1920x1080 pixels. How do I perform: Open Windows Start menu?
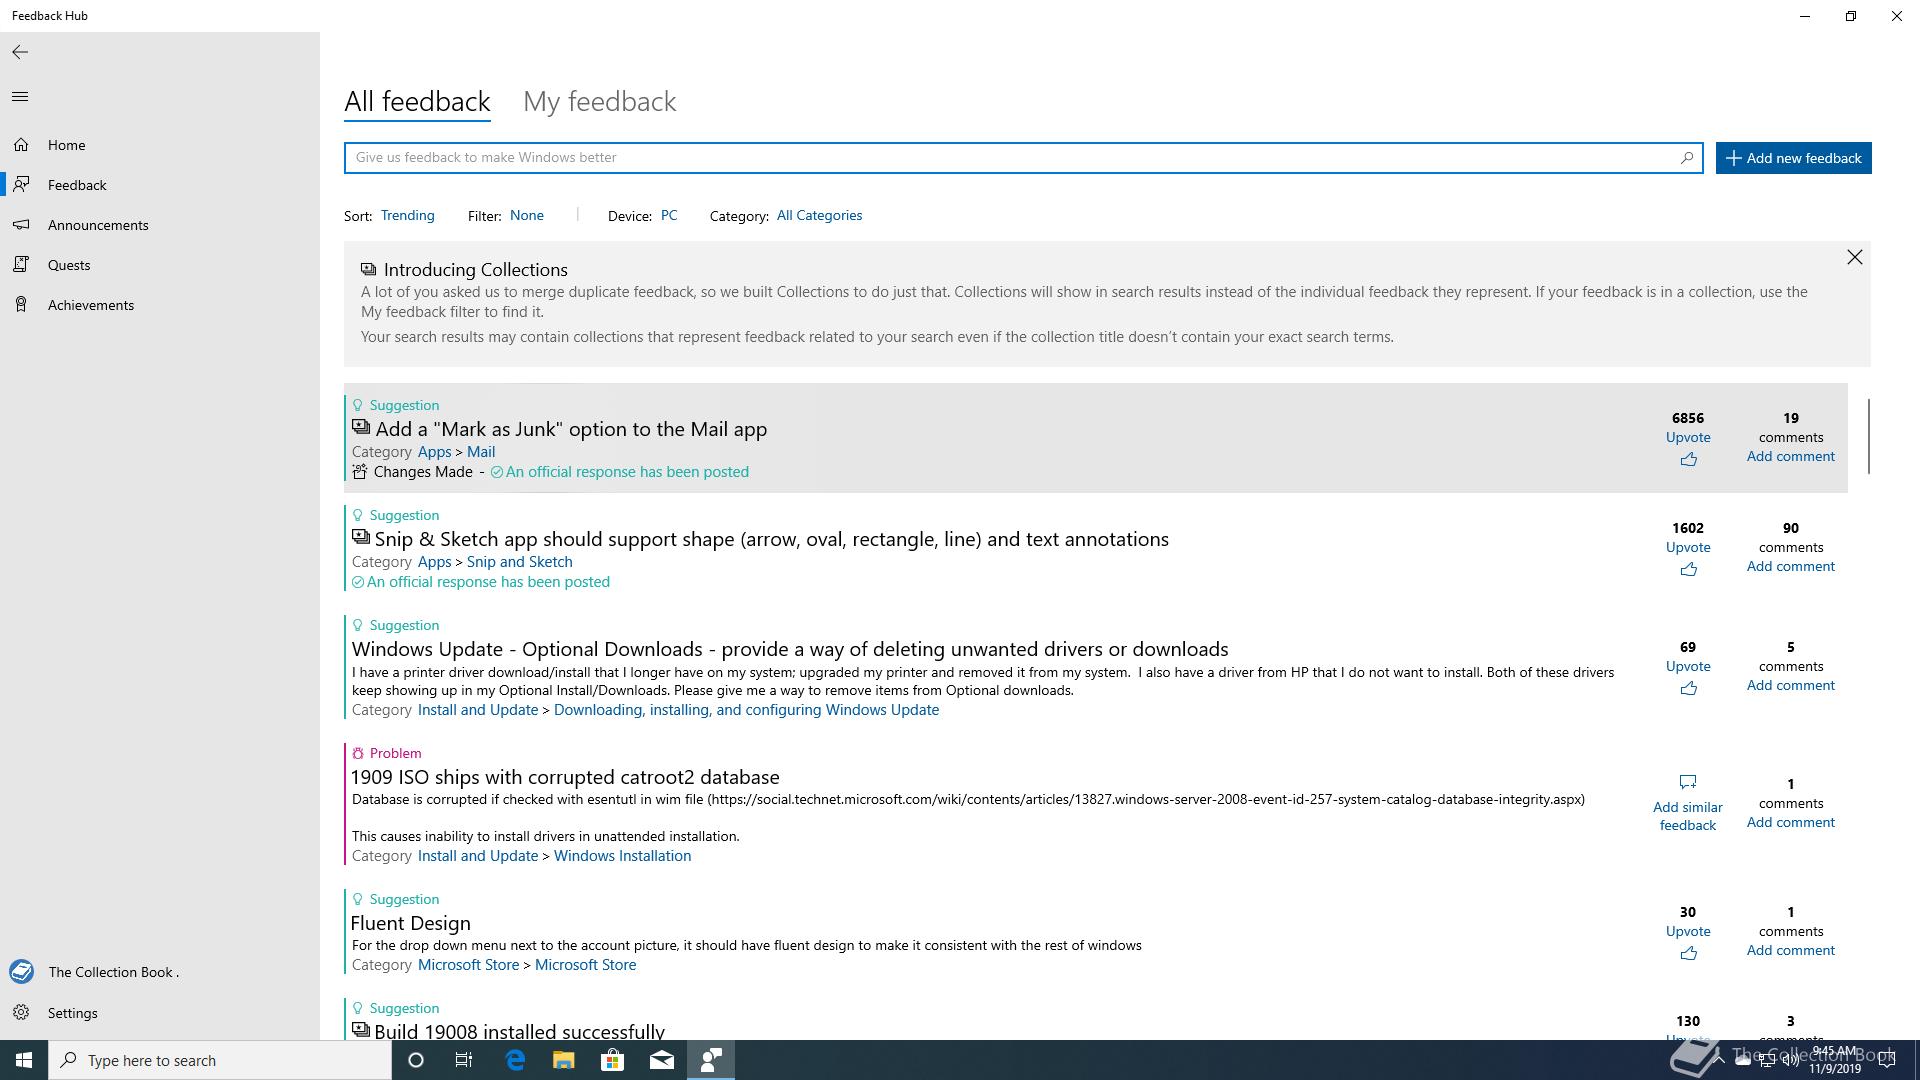click(x=24, y=1060)
